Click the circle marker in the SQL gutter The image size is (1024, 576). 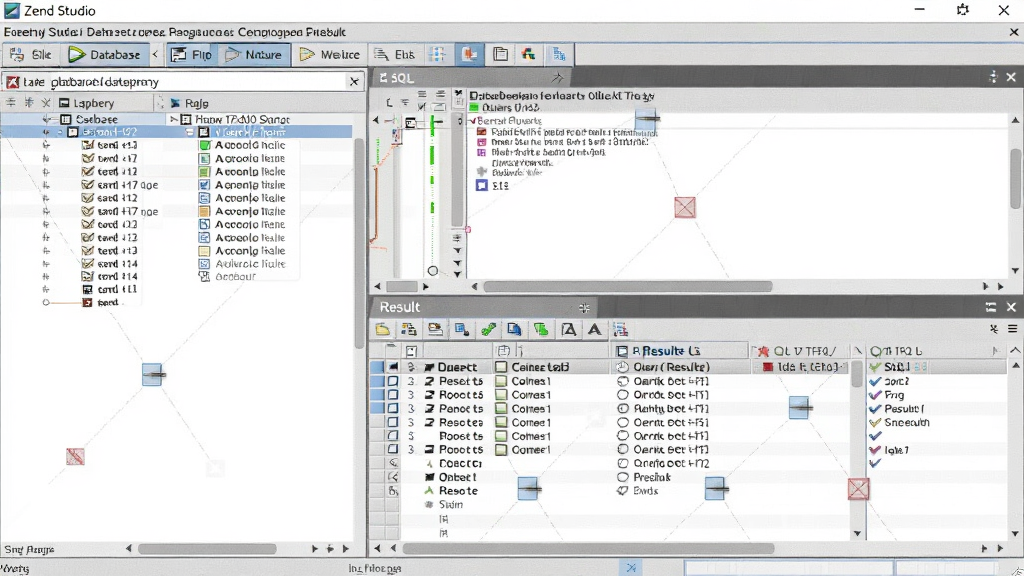(x=433, y=270)
